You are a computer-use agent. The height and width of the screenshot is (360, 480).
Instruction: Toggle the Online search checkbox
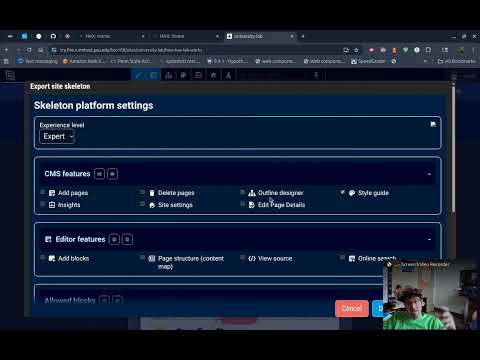tap(342, 258)
